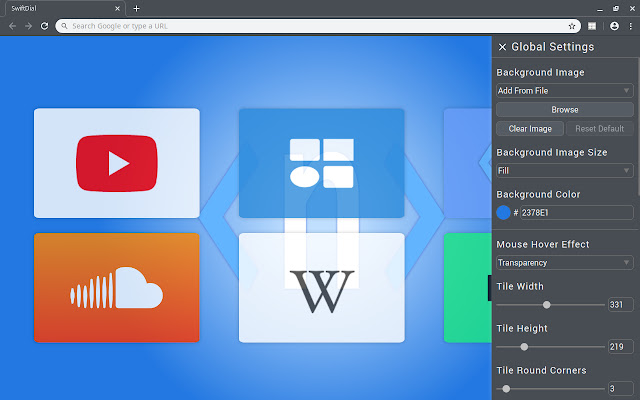Click the Background Image Size heading
640x400 pixels.
[552, 153]
